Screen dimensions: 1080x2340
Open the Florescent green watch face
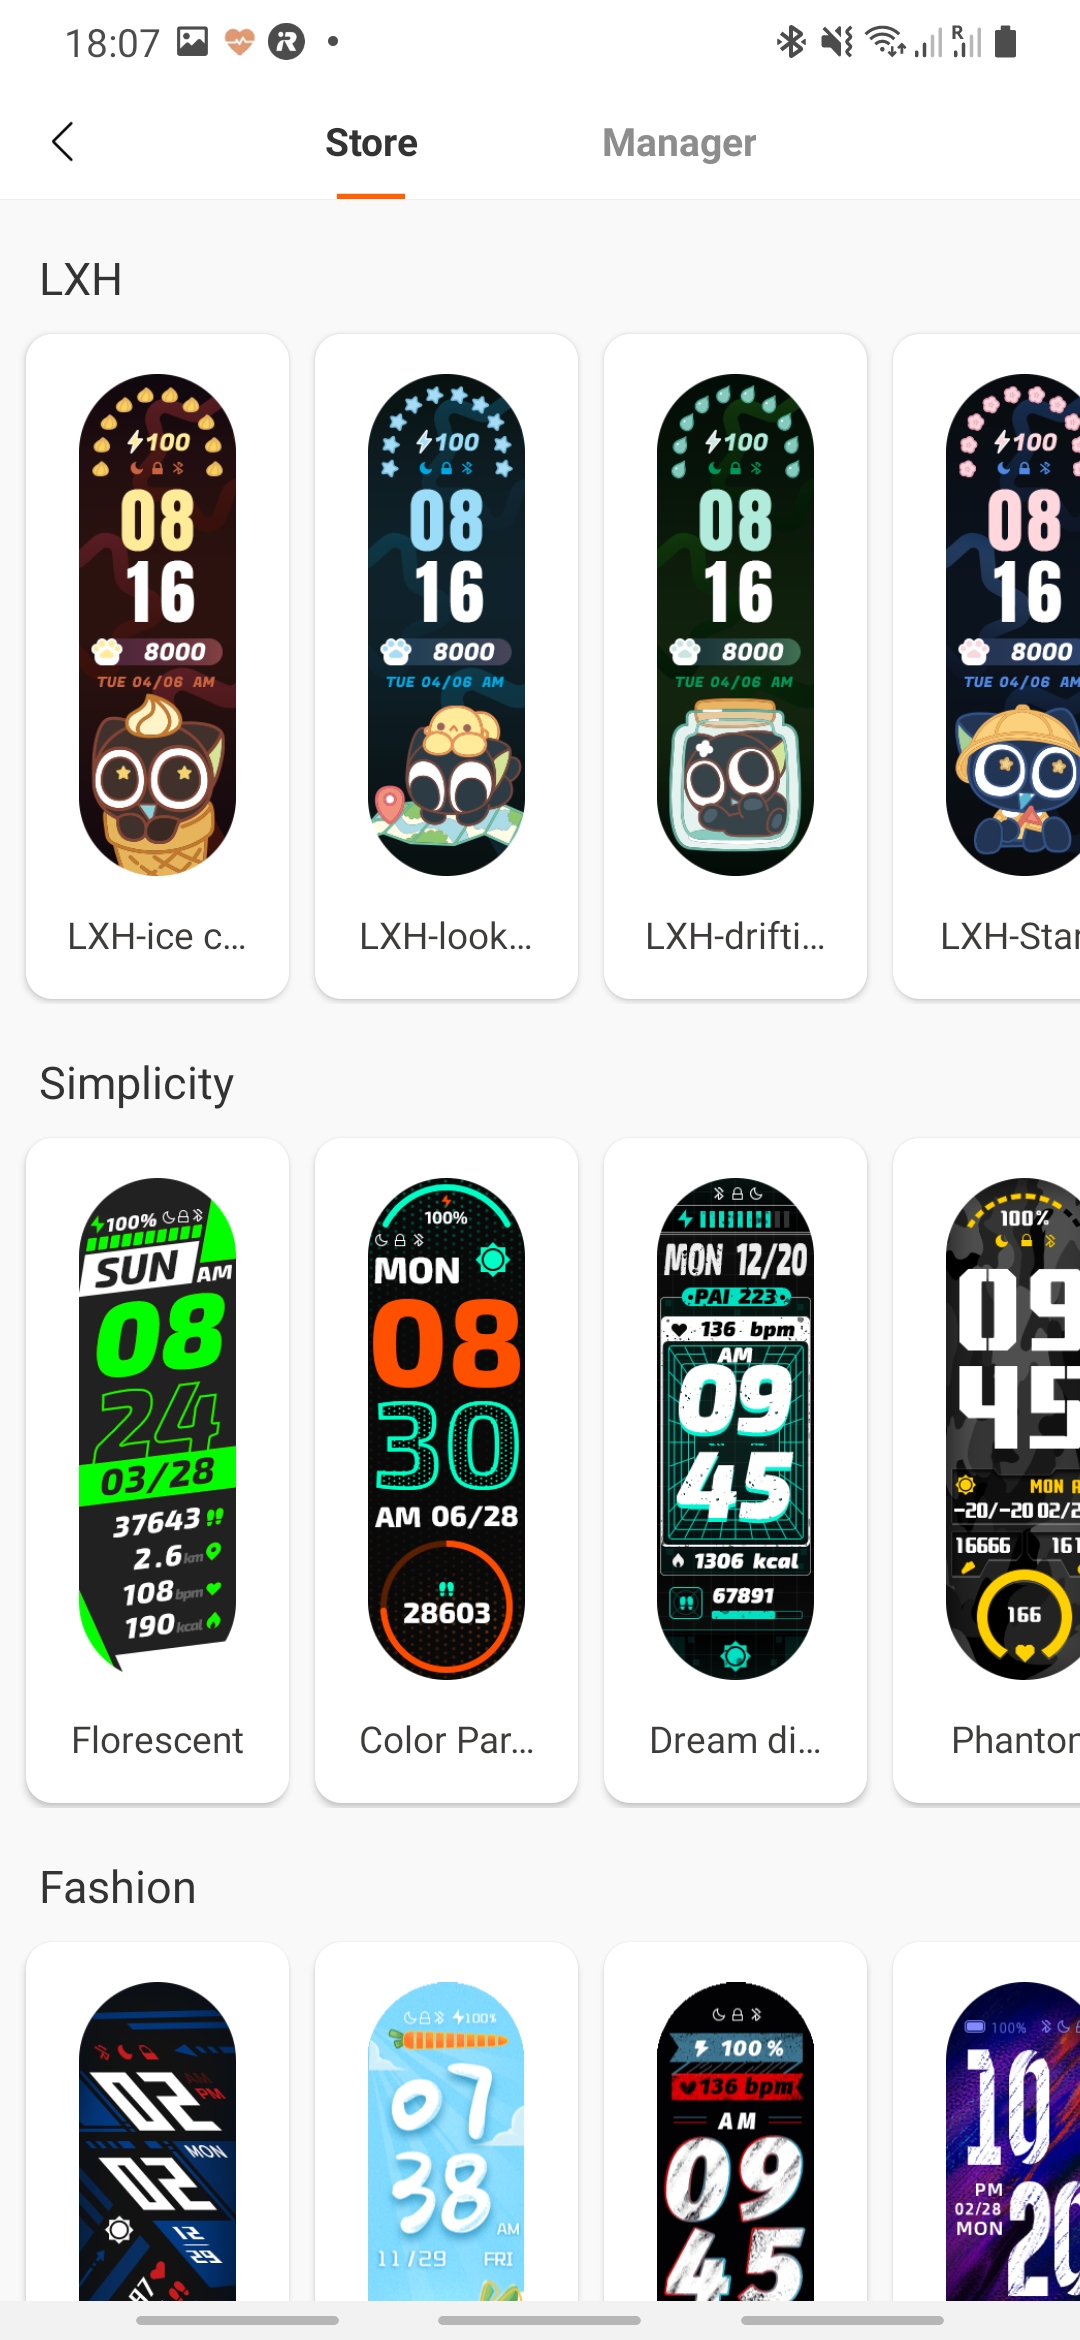[157, 1470]
